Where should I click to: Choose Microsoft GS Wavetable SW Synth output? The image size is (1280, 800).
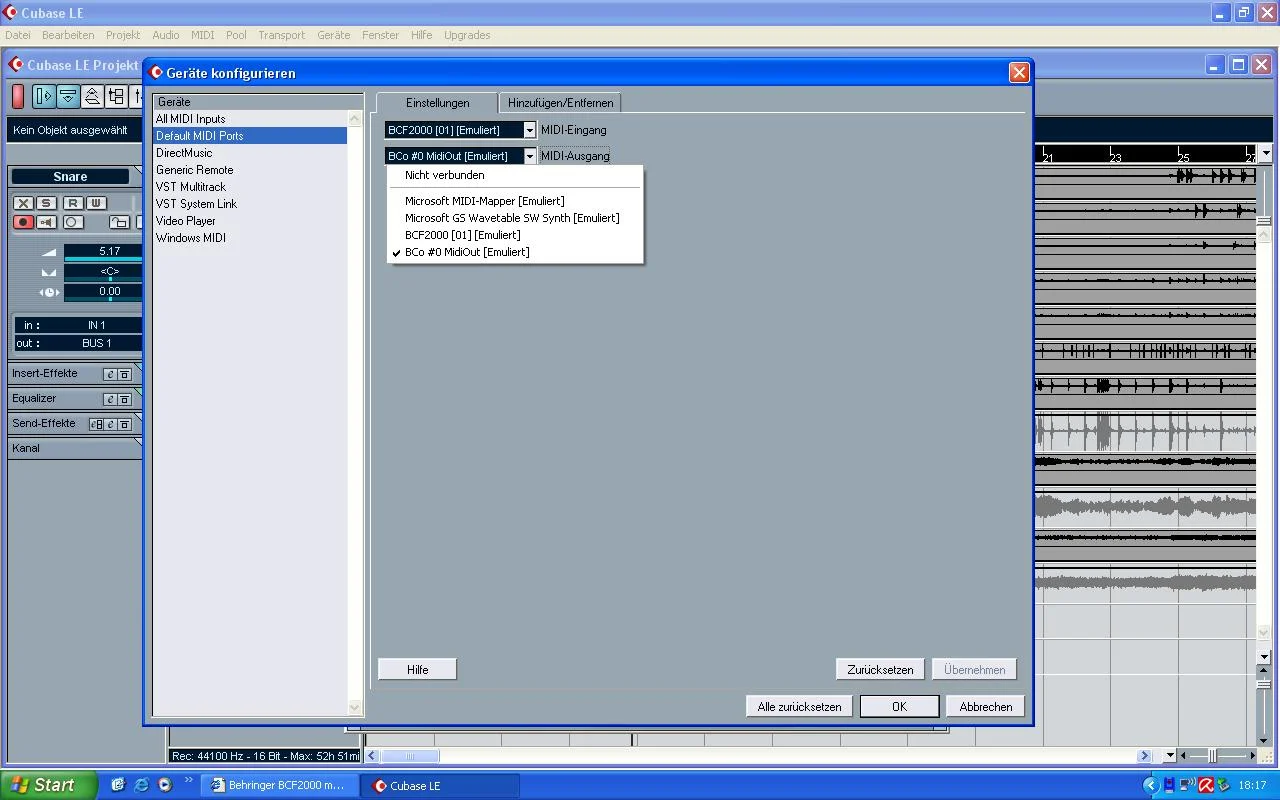515,218
